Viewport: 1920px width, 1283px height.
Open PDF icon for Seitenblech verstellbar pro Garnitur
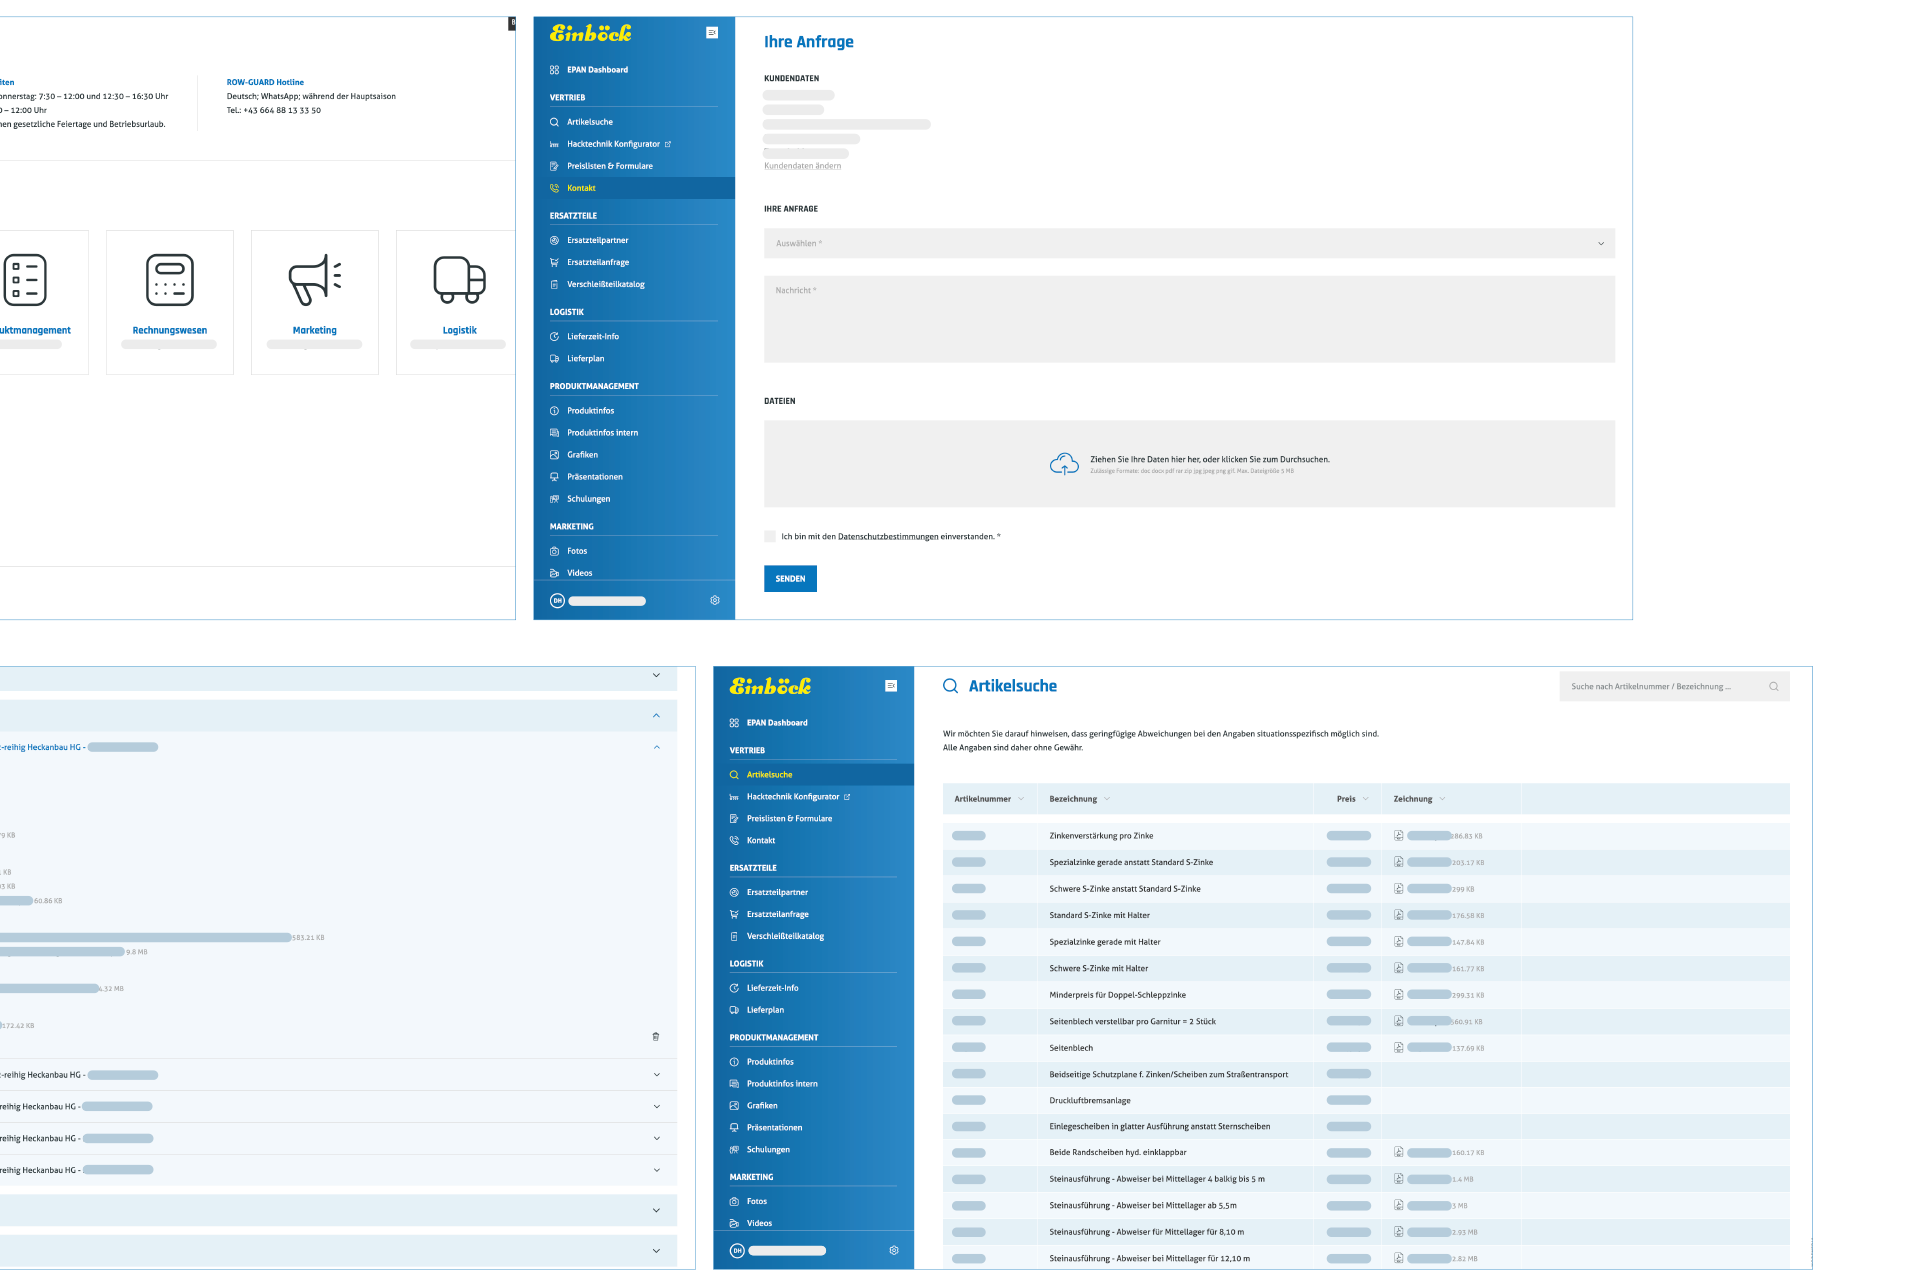point(1399,1021)
